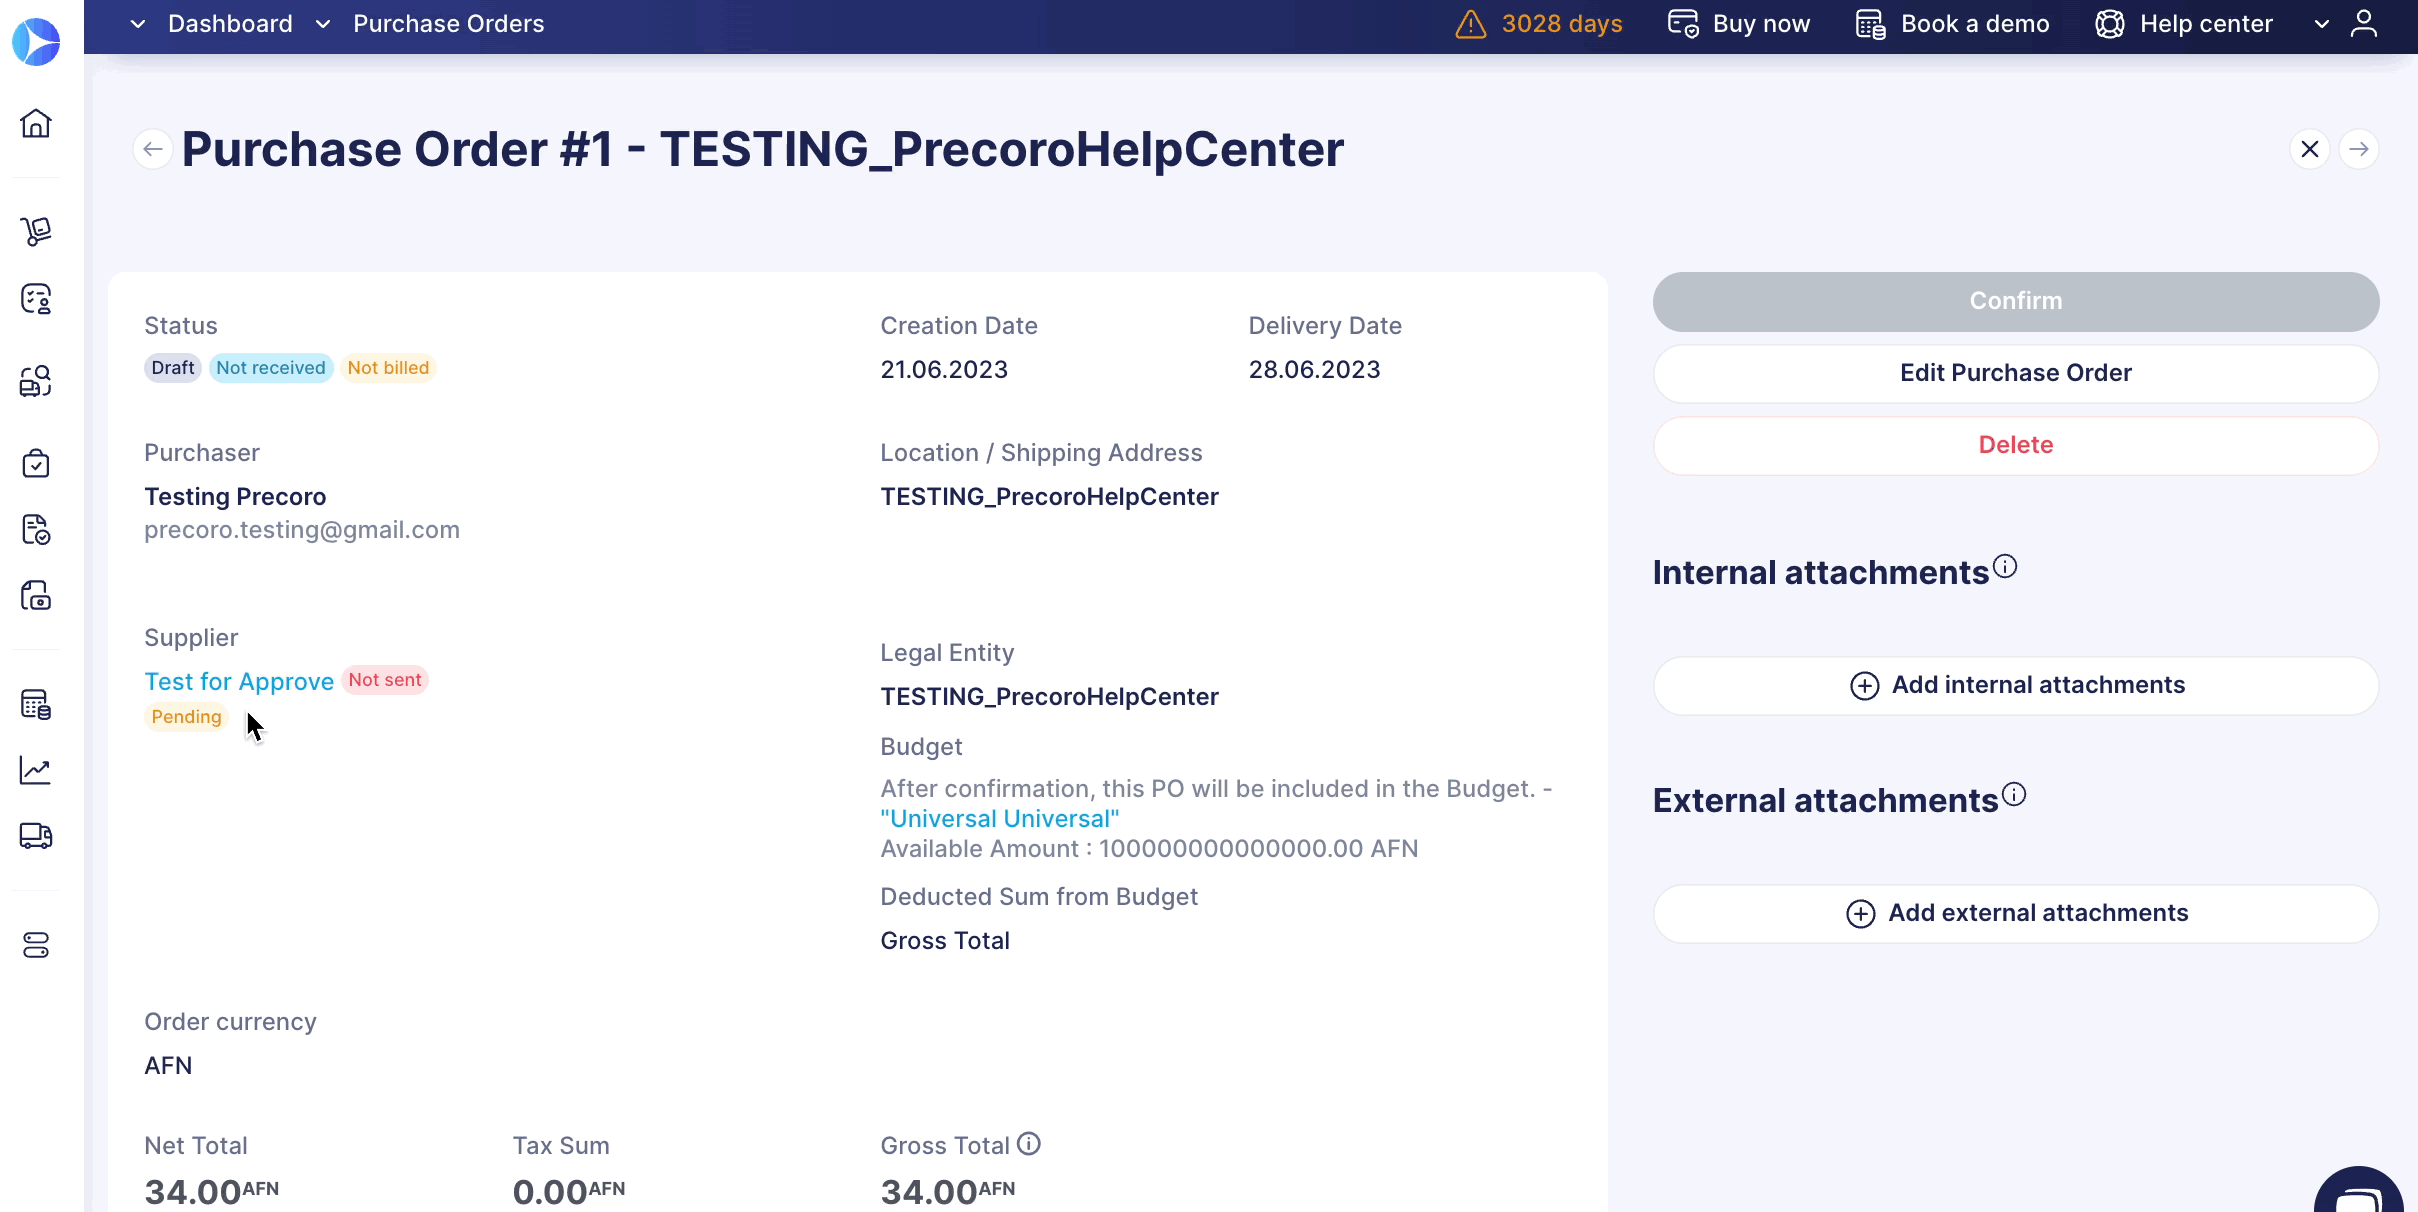This screenshot has height=1212, width=2418.
Task: Open Help center menu item
Action: pos(2184,24)
